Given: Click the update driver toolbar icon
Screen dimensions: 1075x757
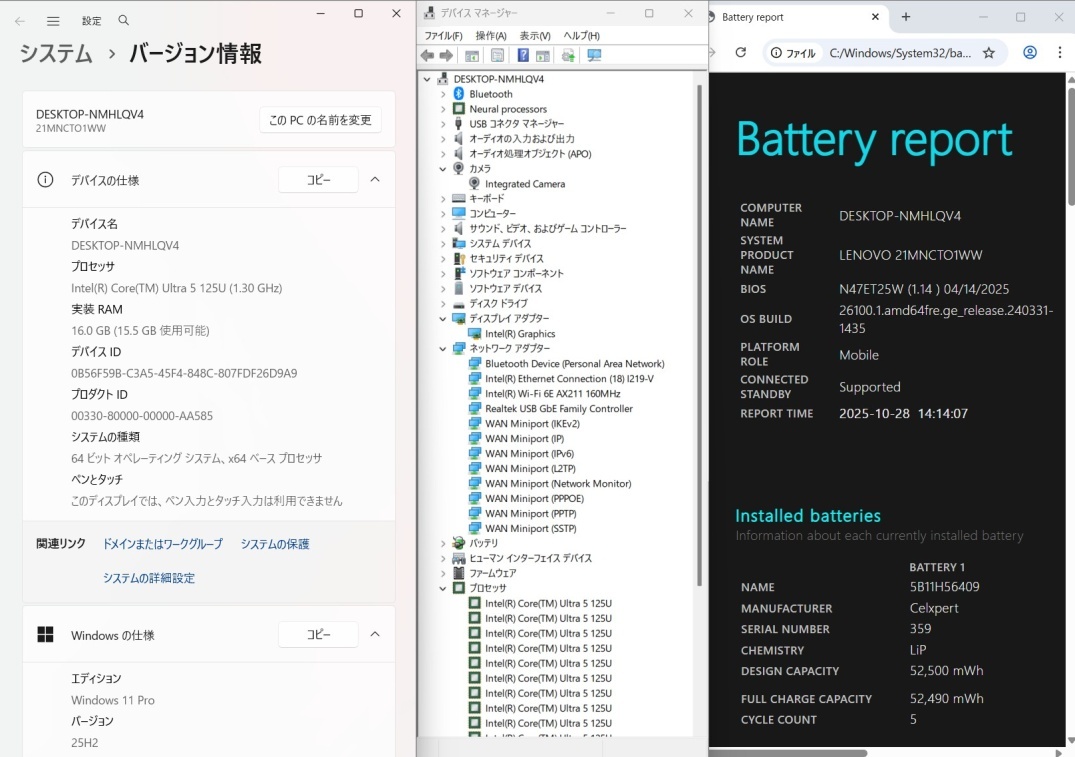Looking at the screenshot, I should pyautogui.click(x=568, y=56).
